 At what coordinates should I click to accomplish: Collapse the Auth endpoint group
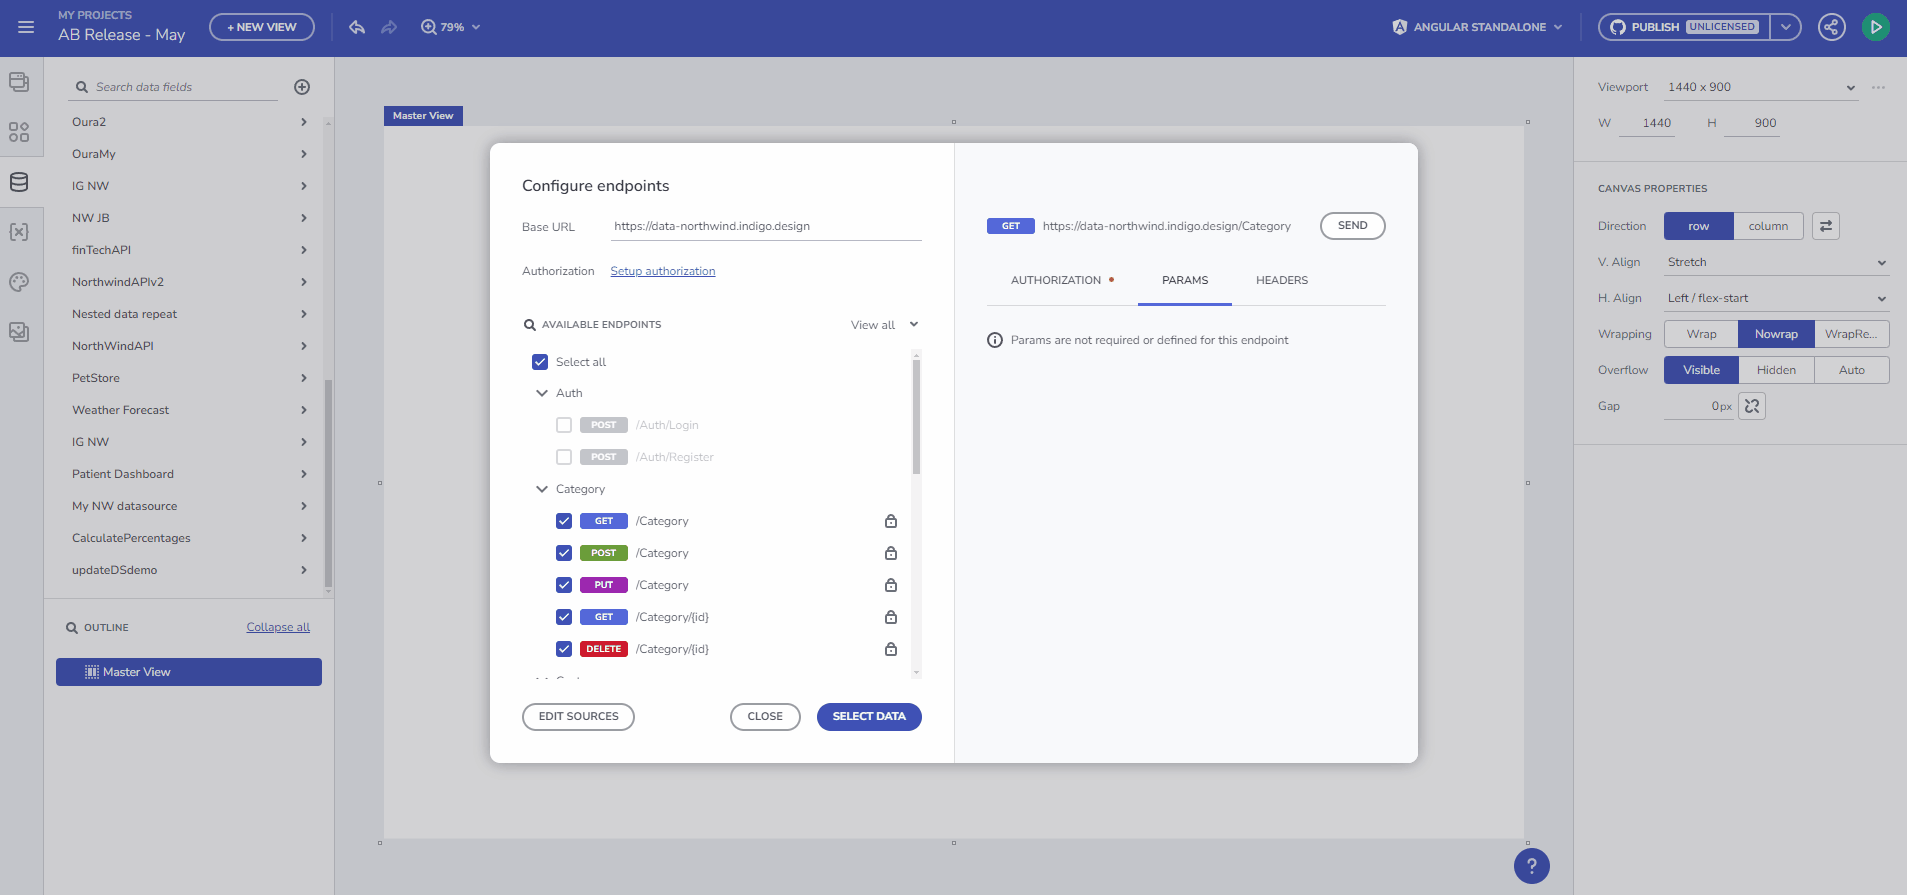542,393
